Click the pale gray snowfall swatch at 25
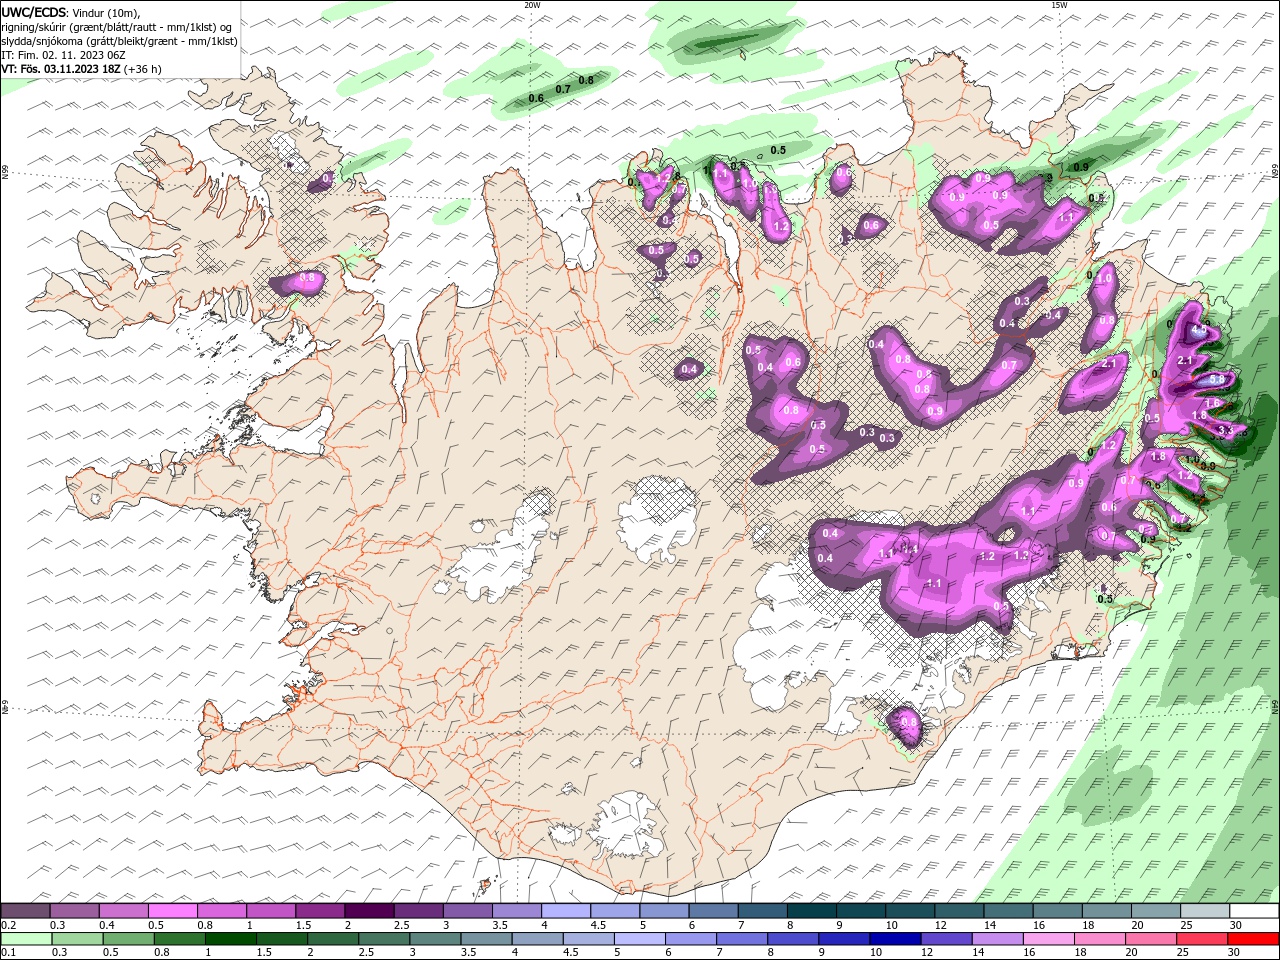 tap(1204, 911)
